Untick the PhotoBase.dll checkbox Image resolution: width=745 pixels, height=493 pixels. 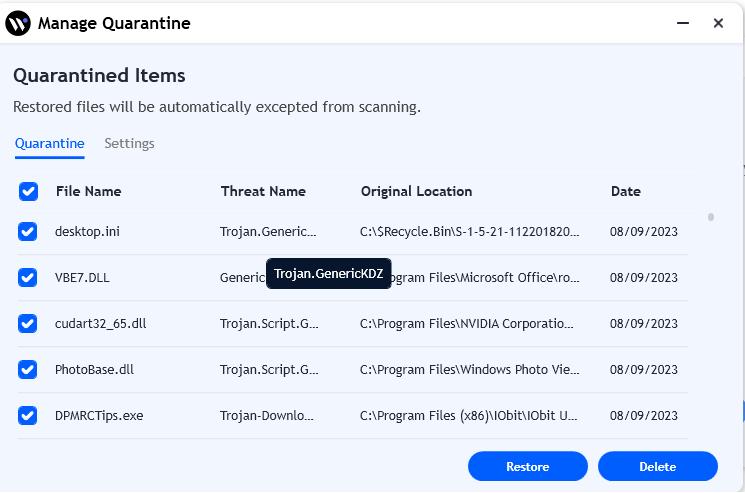pyautogui.click(x=28, y=369)
